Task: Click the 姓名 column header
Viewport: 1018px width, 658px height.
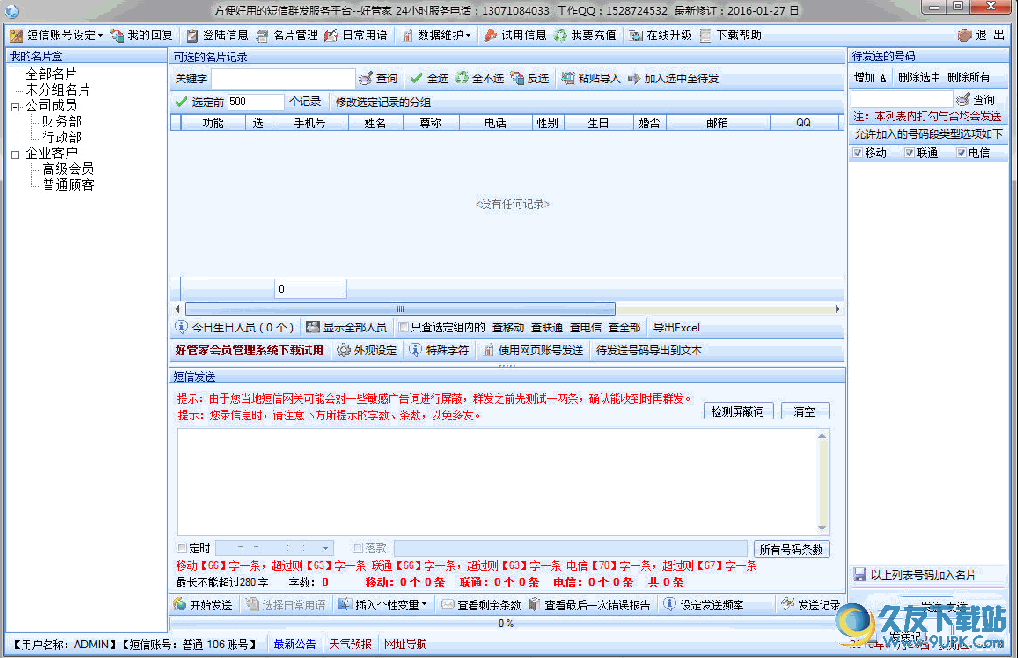Action: pyautogui.click(x=375, y=123)
